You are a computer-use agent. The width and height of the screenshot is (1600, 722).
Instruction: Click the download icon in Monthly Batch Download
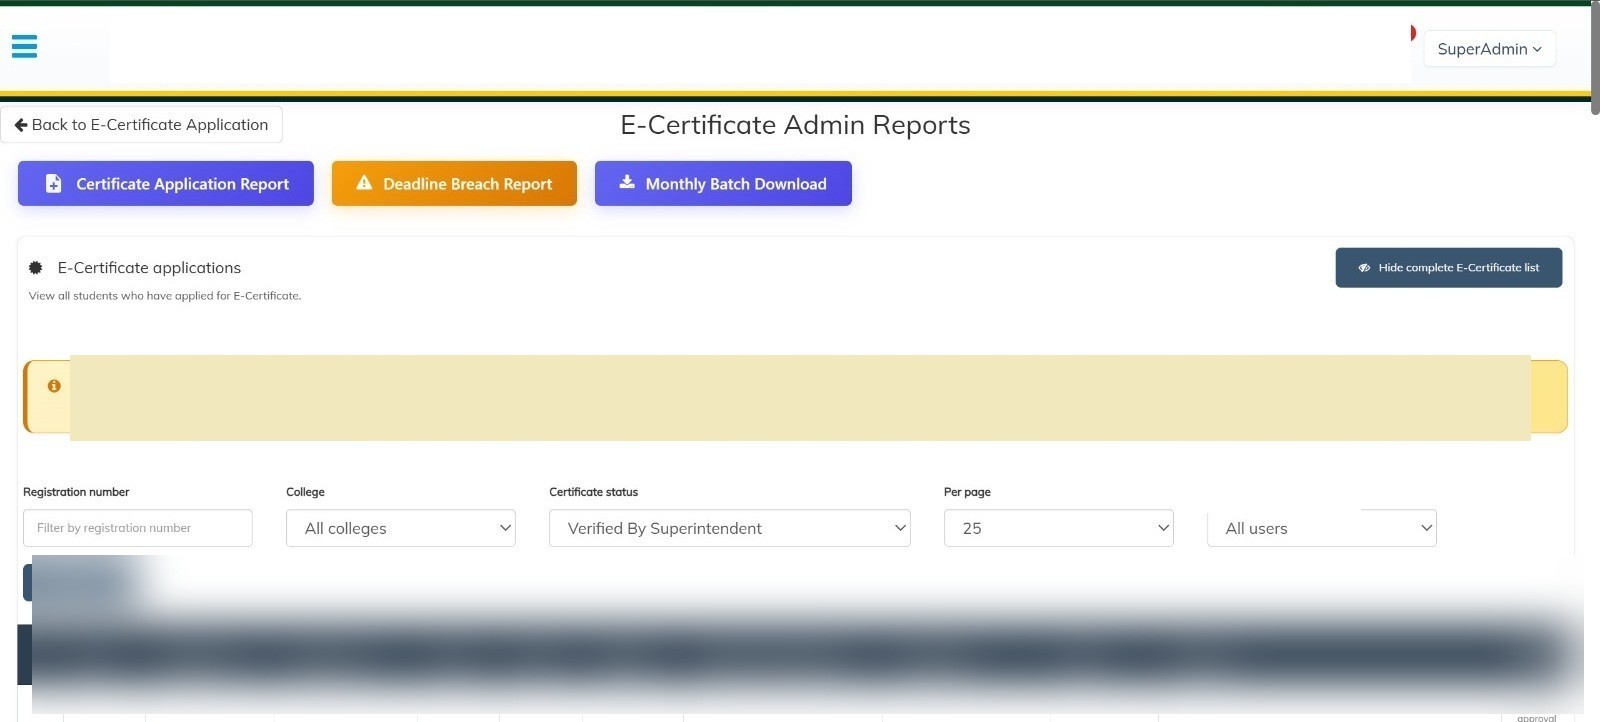627,182
